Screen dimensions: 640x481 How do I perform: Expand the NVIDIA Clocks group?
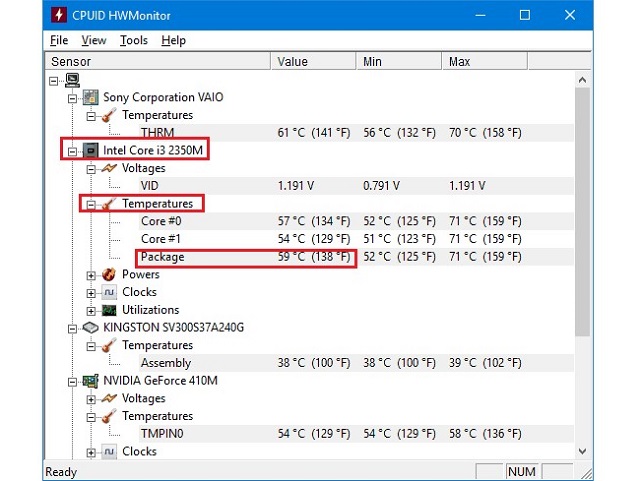91,452
